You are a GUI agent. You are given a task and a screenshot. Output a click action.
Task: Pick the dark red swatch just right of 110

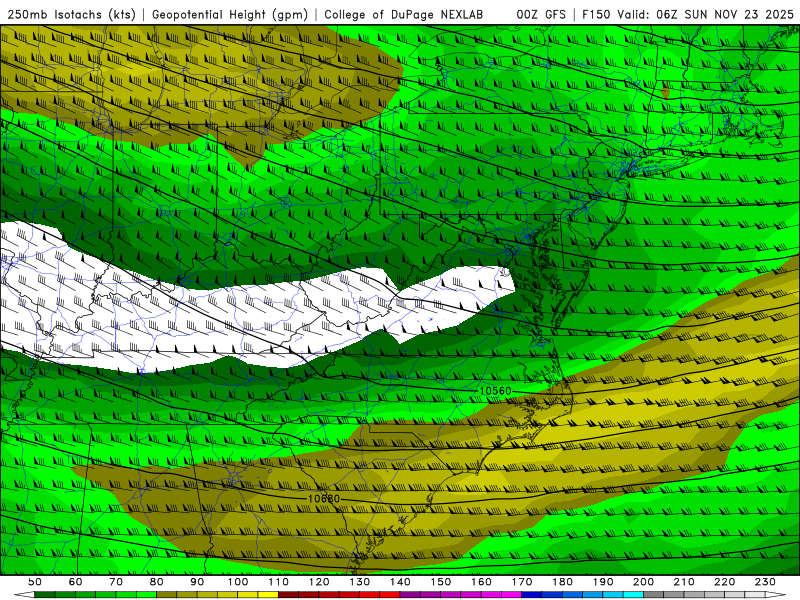tap(288, 595)
